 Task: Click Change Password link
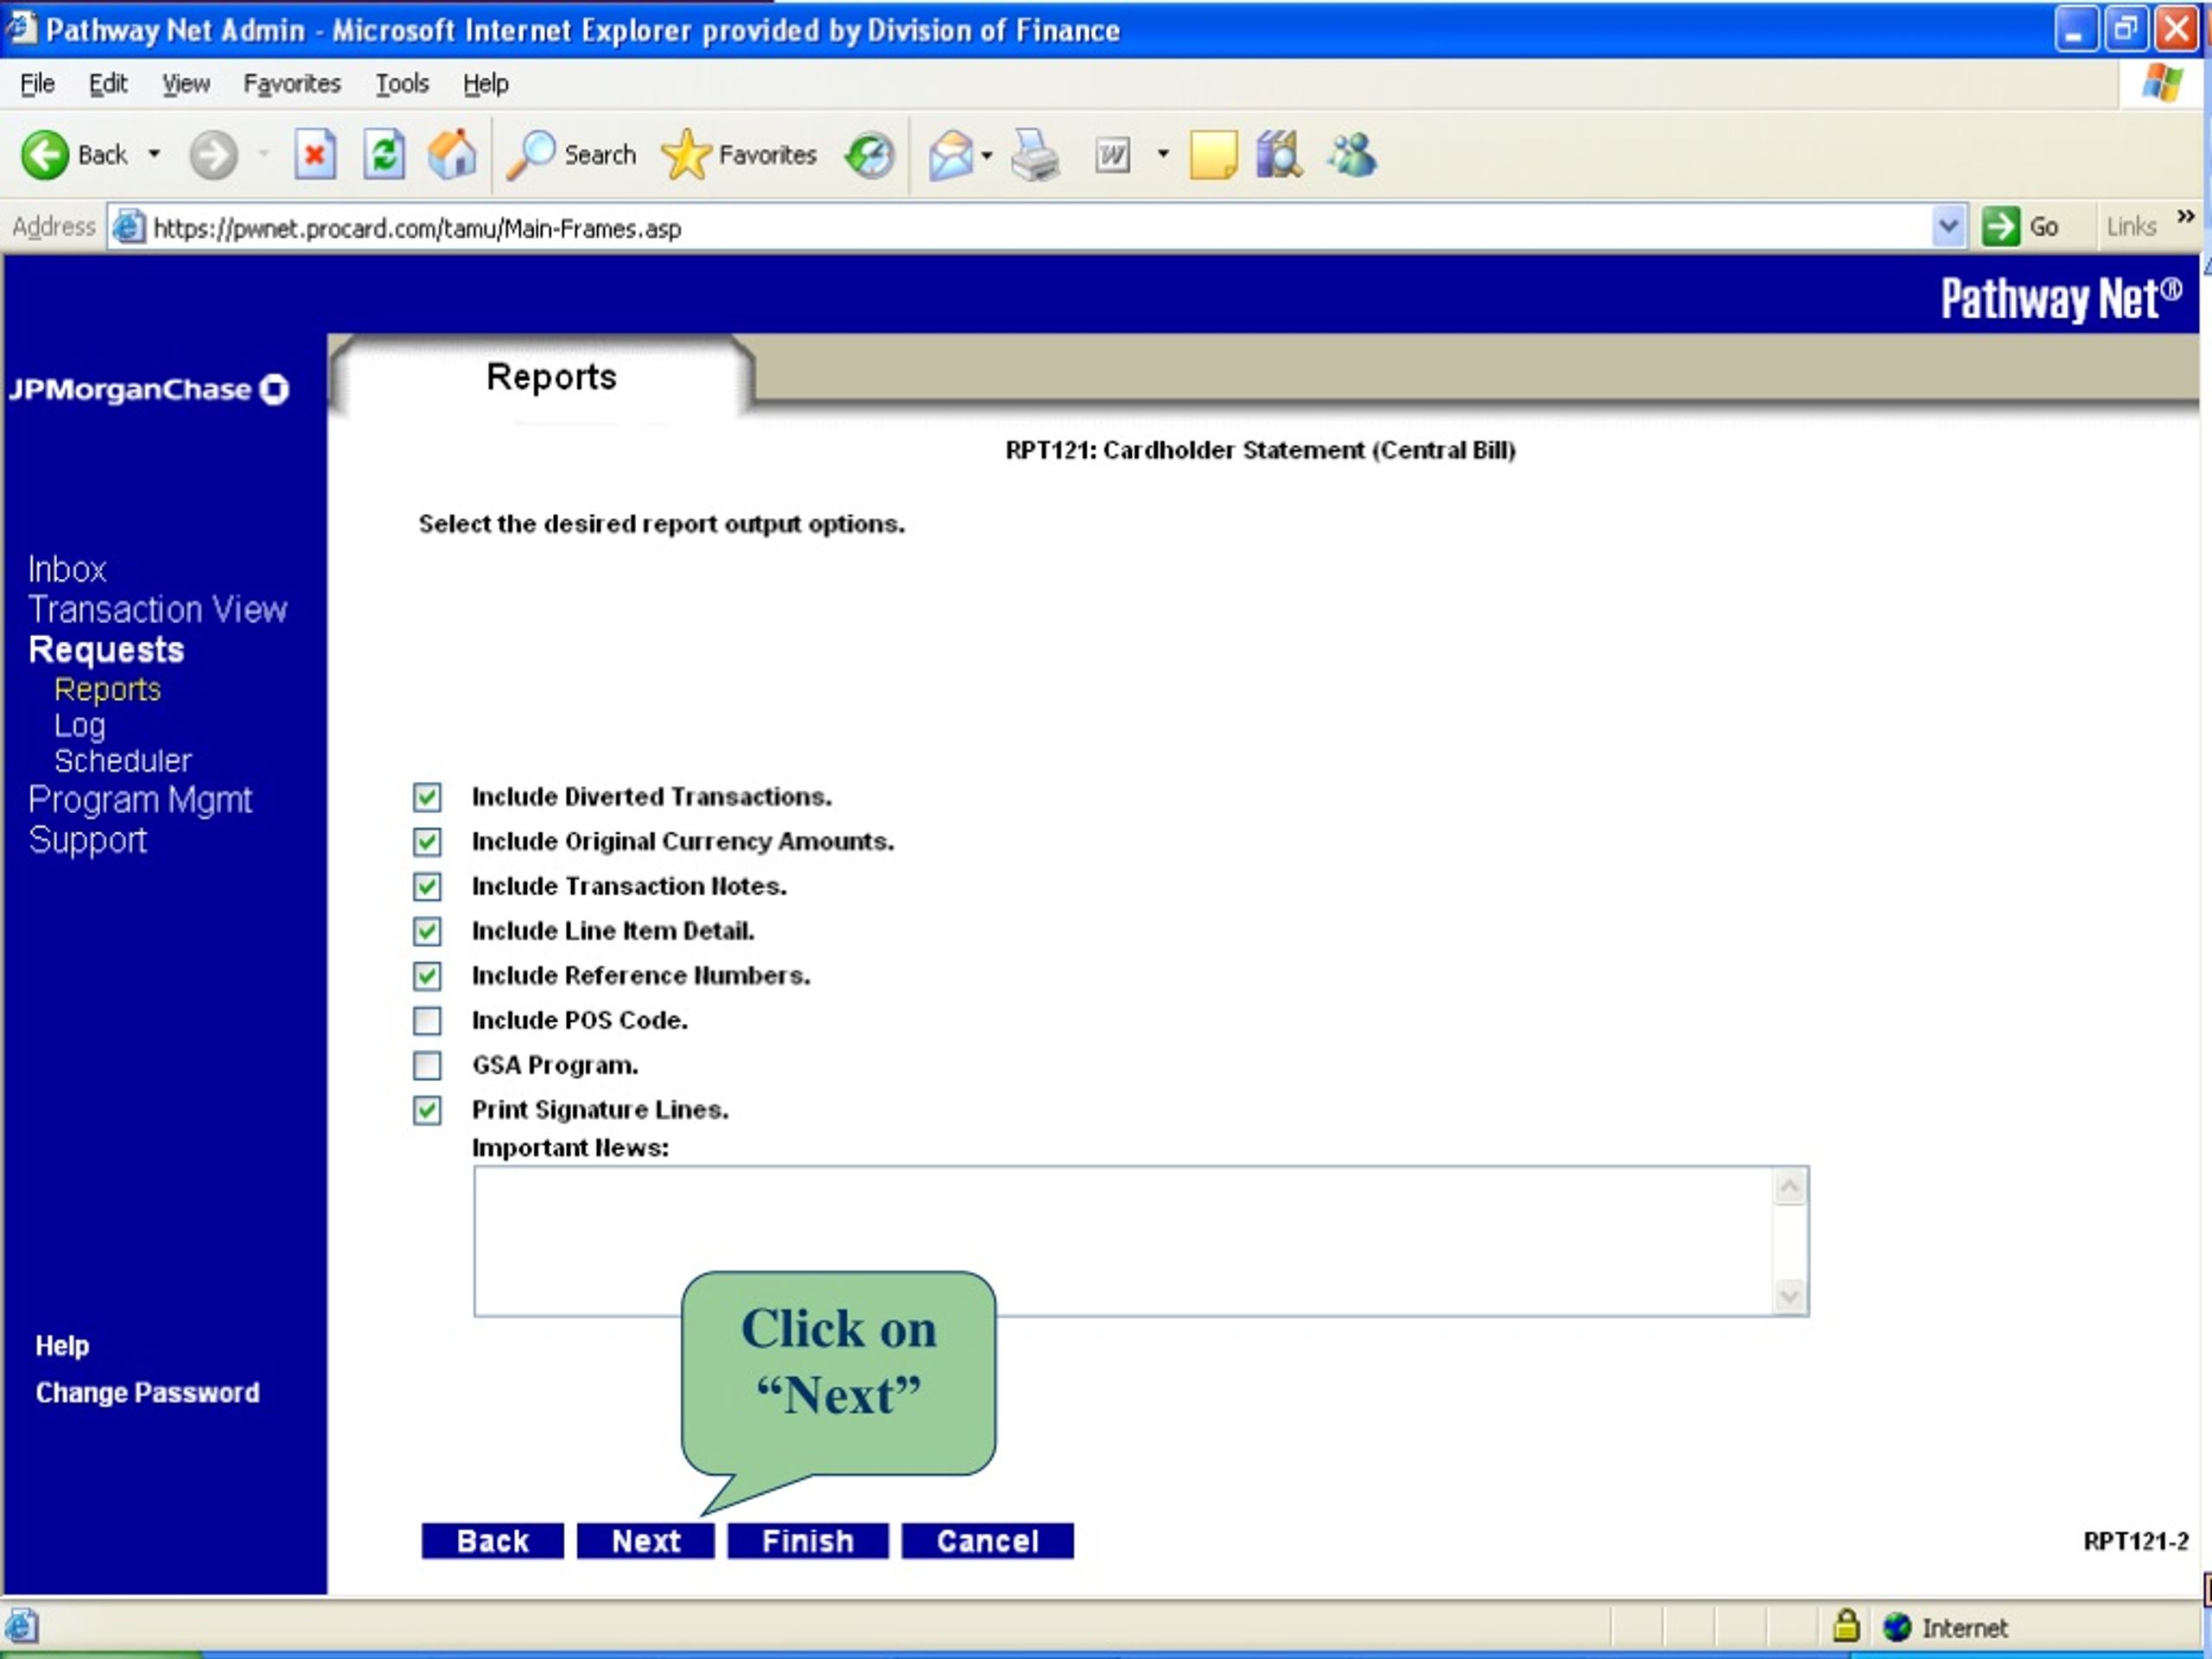148,1393
